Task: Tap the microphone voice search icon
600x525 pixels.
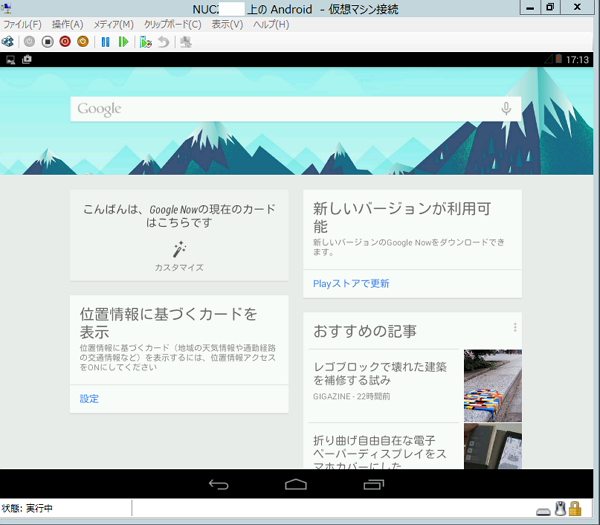Action: [x=506, y=109]
